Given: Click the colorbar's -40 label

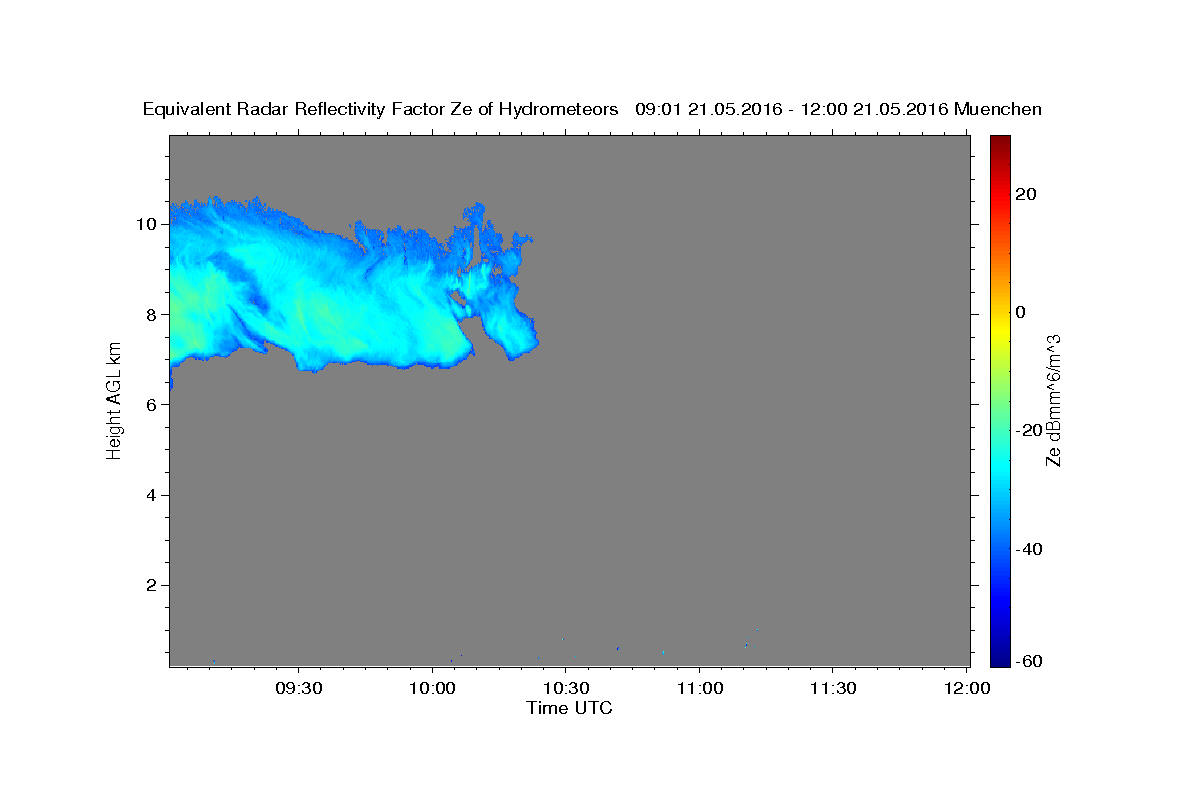Looking at the screenshot, I should tap(1028, 549).
